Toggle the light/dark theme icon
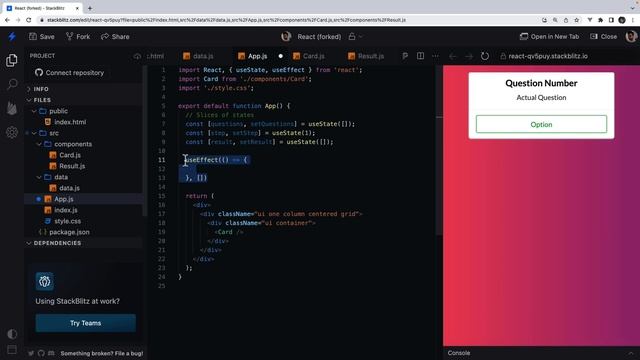The width and height of the screenshot is (640, 360). (12, 334)
